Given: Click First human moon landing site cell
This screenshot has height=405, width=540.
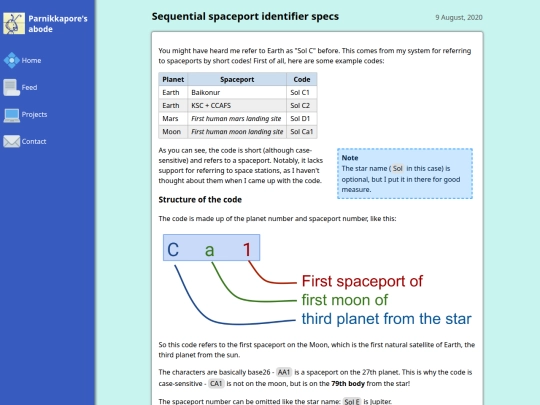Looking at the screenshot, I should 237,132.
